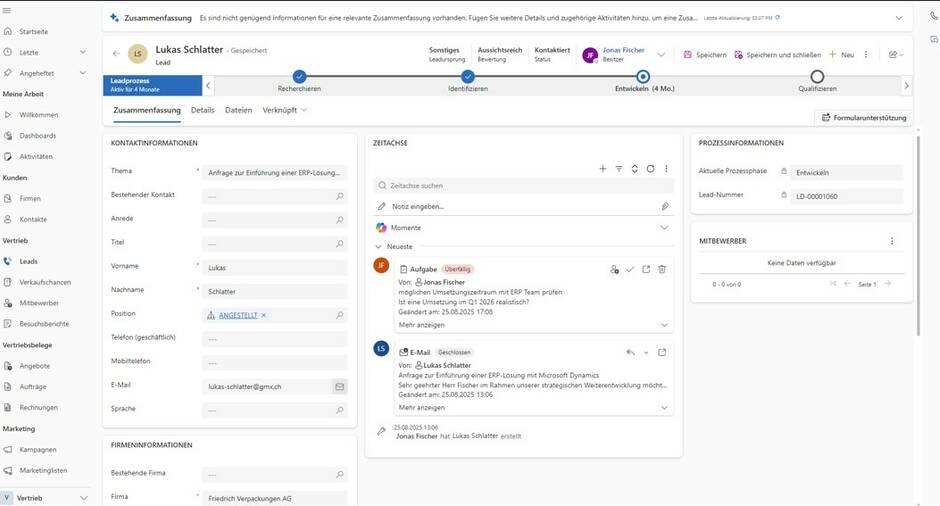Image resolution: width=940 pixels, height=506 pixels.
Task: Click the Vorname field containing Lukas
Action: (275, 268)
